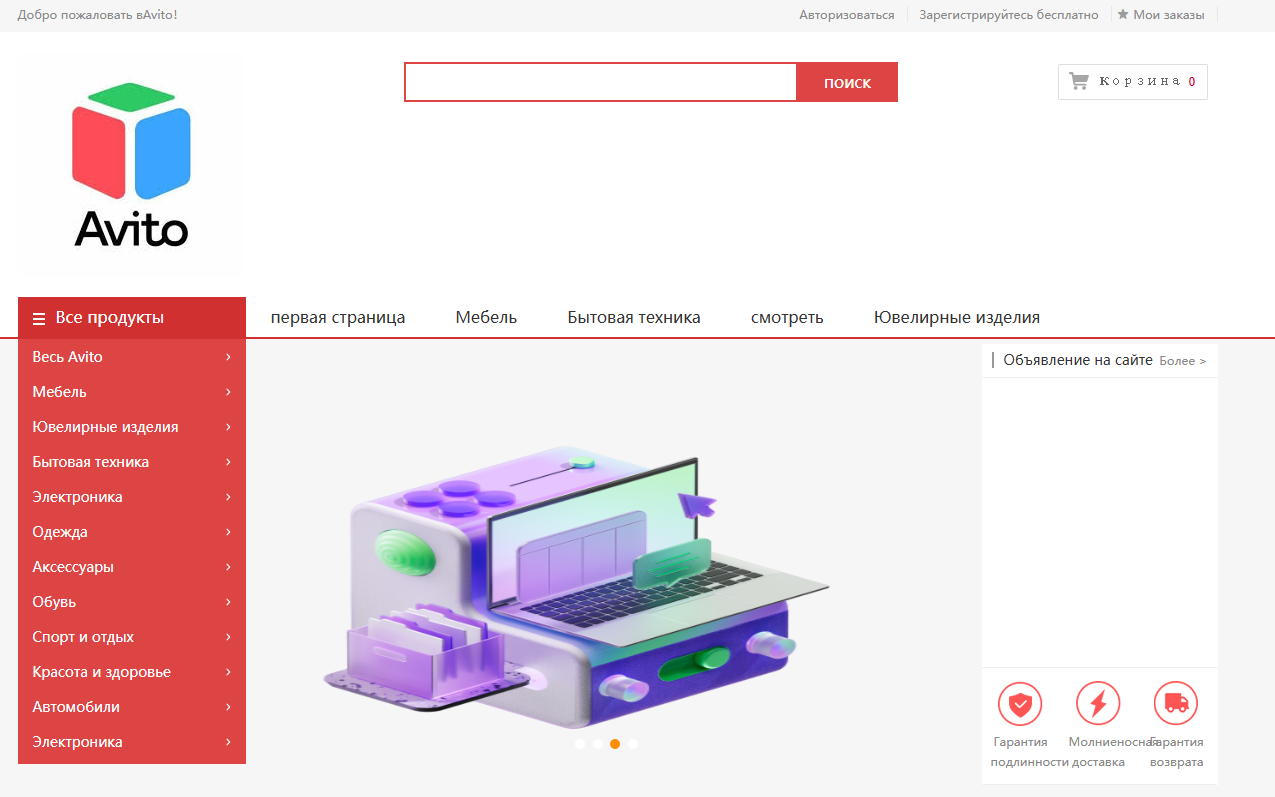The height and width of the screenshot is (797, 1275).
Task: Click the Гарантия возврата truck icon
Action: click(x=1175, y=705)
